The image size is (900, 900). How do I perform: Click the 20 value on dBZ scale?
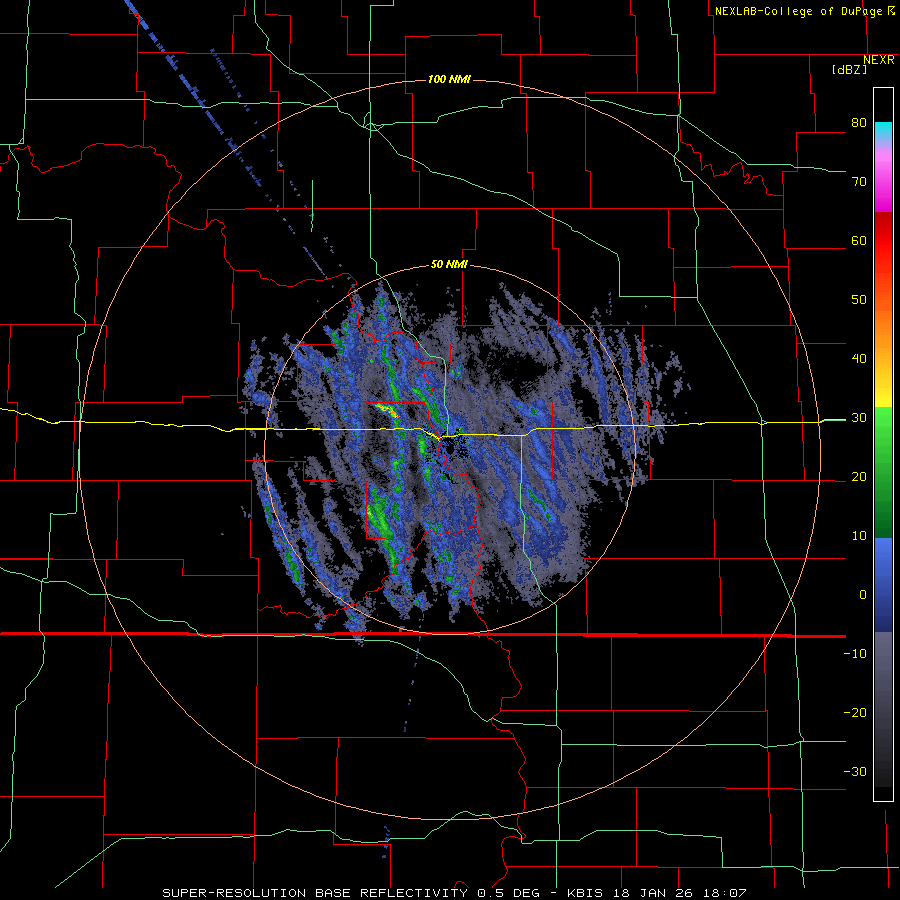859,477
